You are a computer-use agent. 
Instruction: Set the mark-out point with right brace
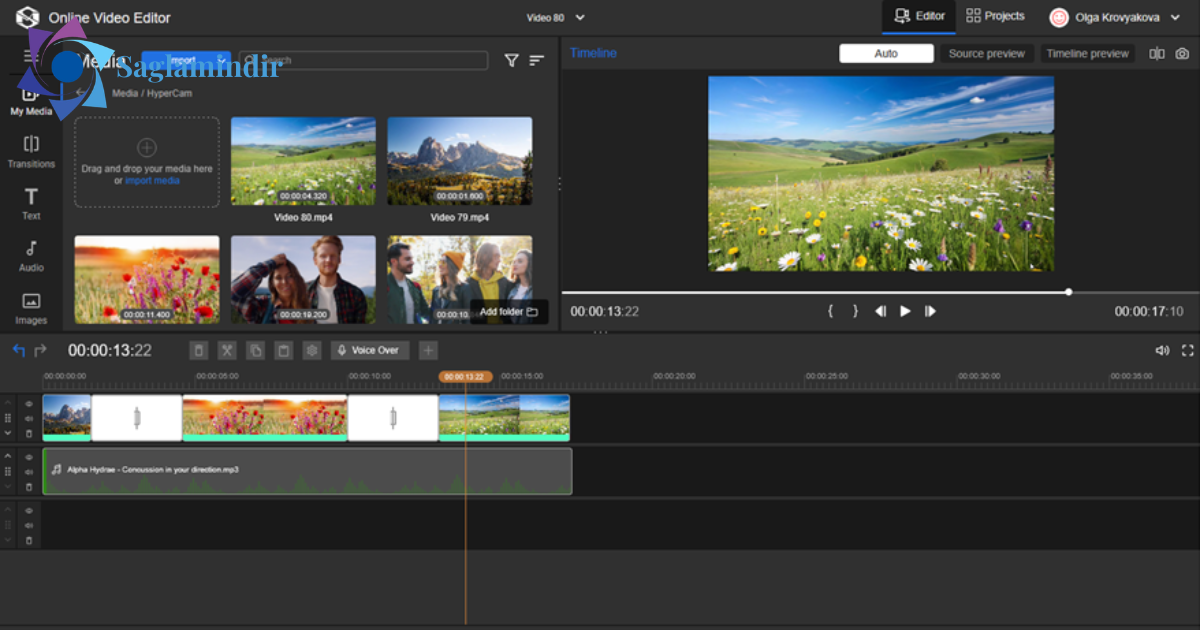coord(855,311)
